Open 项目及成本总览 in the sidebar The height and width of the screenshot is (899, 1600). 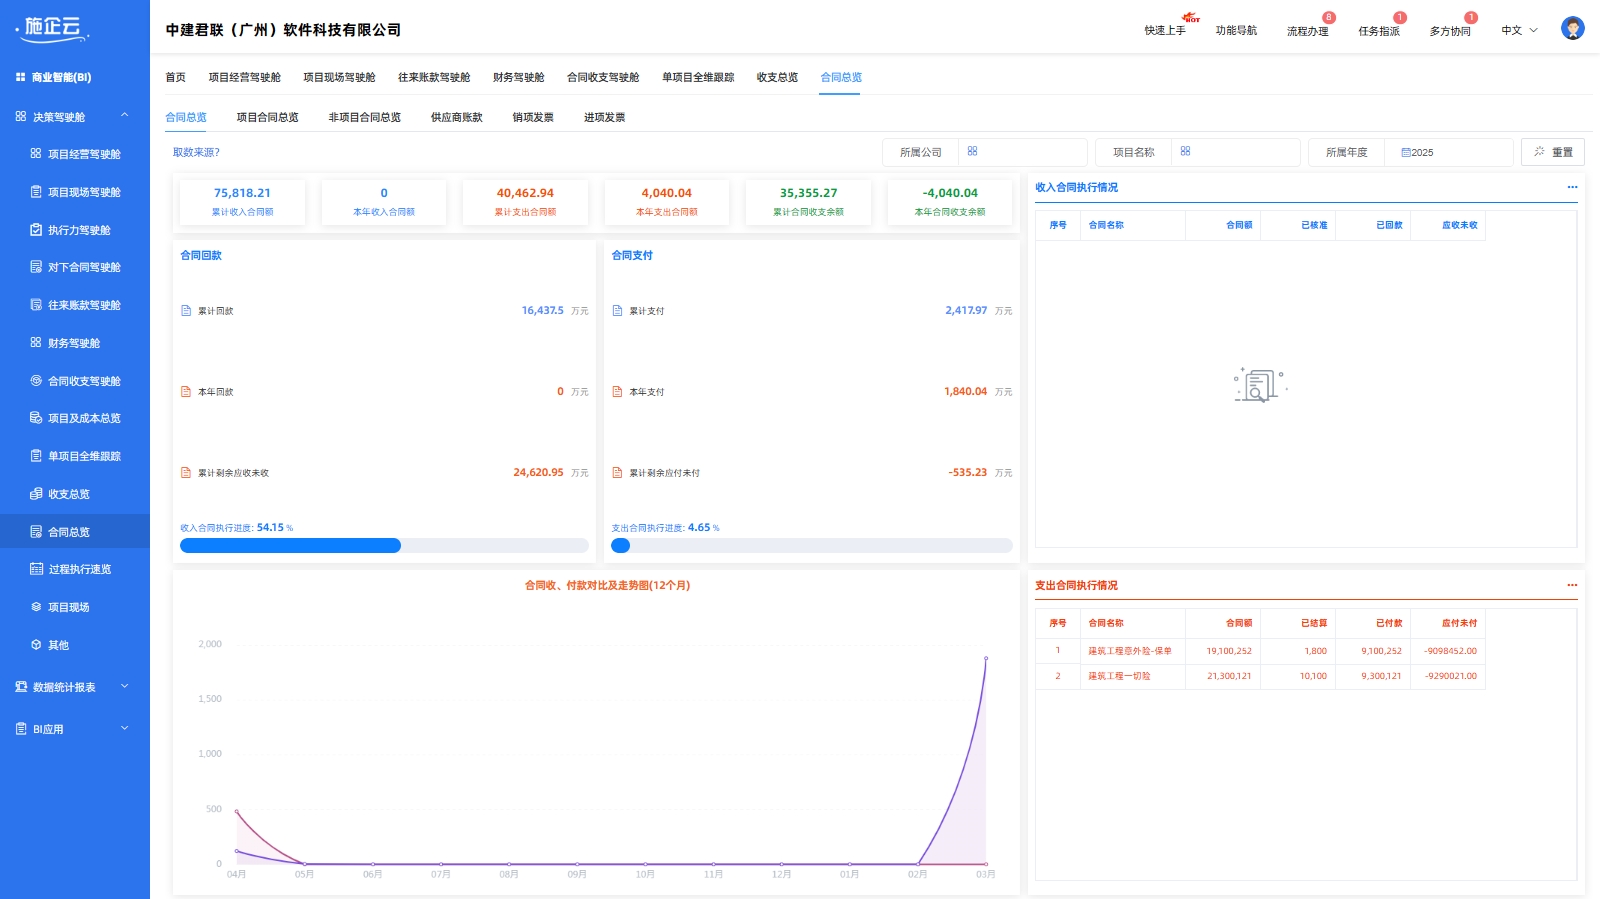pyautogui.click(x=75, y=418)
